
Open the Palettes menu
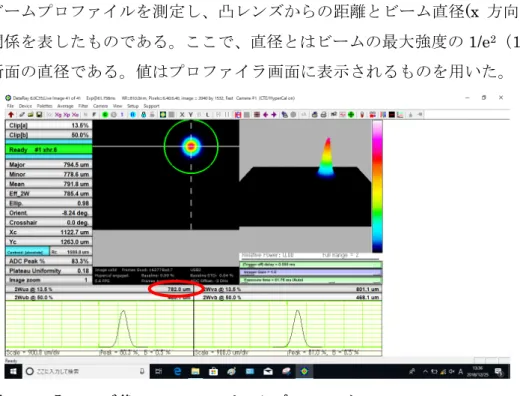coord(45,106)
